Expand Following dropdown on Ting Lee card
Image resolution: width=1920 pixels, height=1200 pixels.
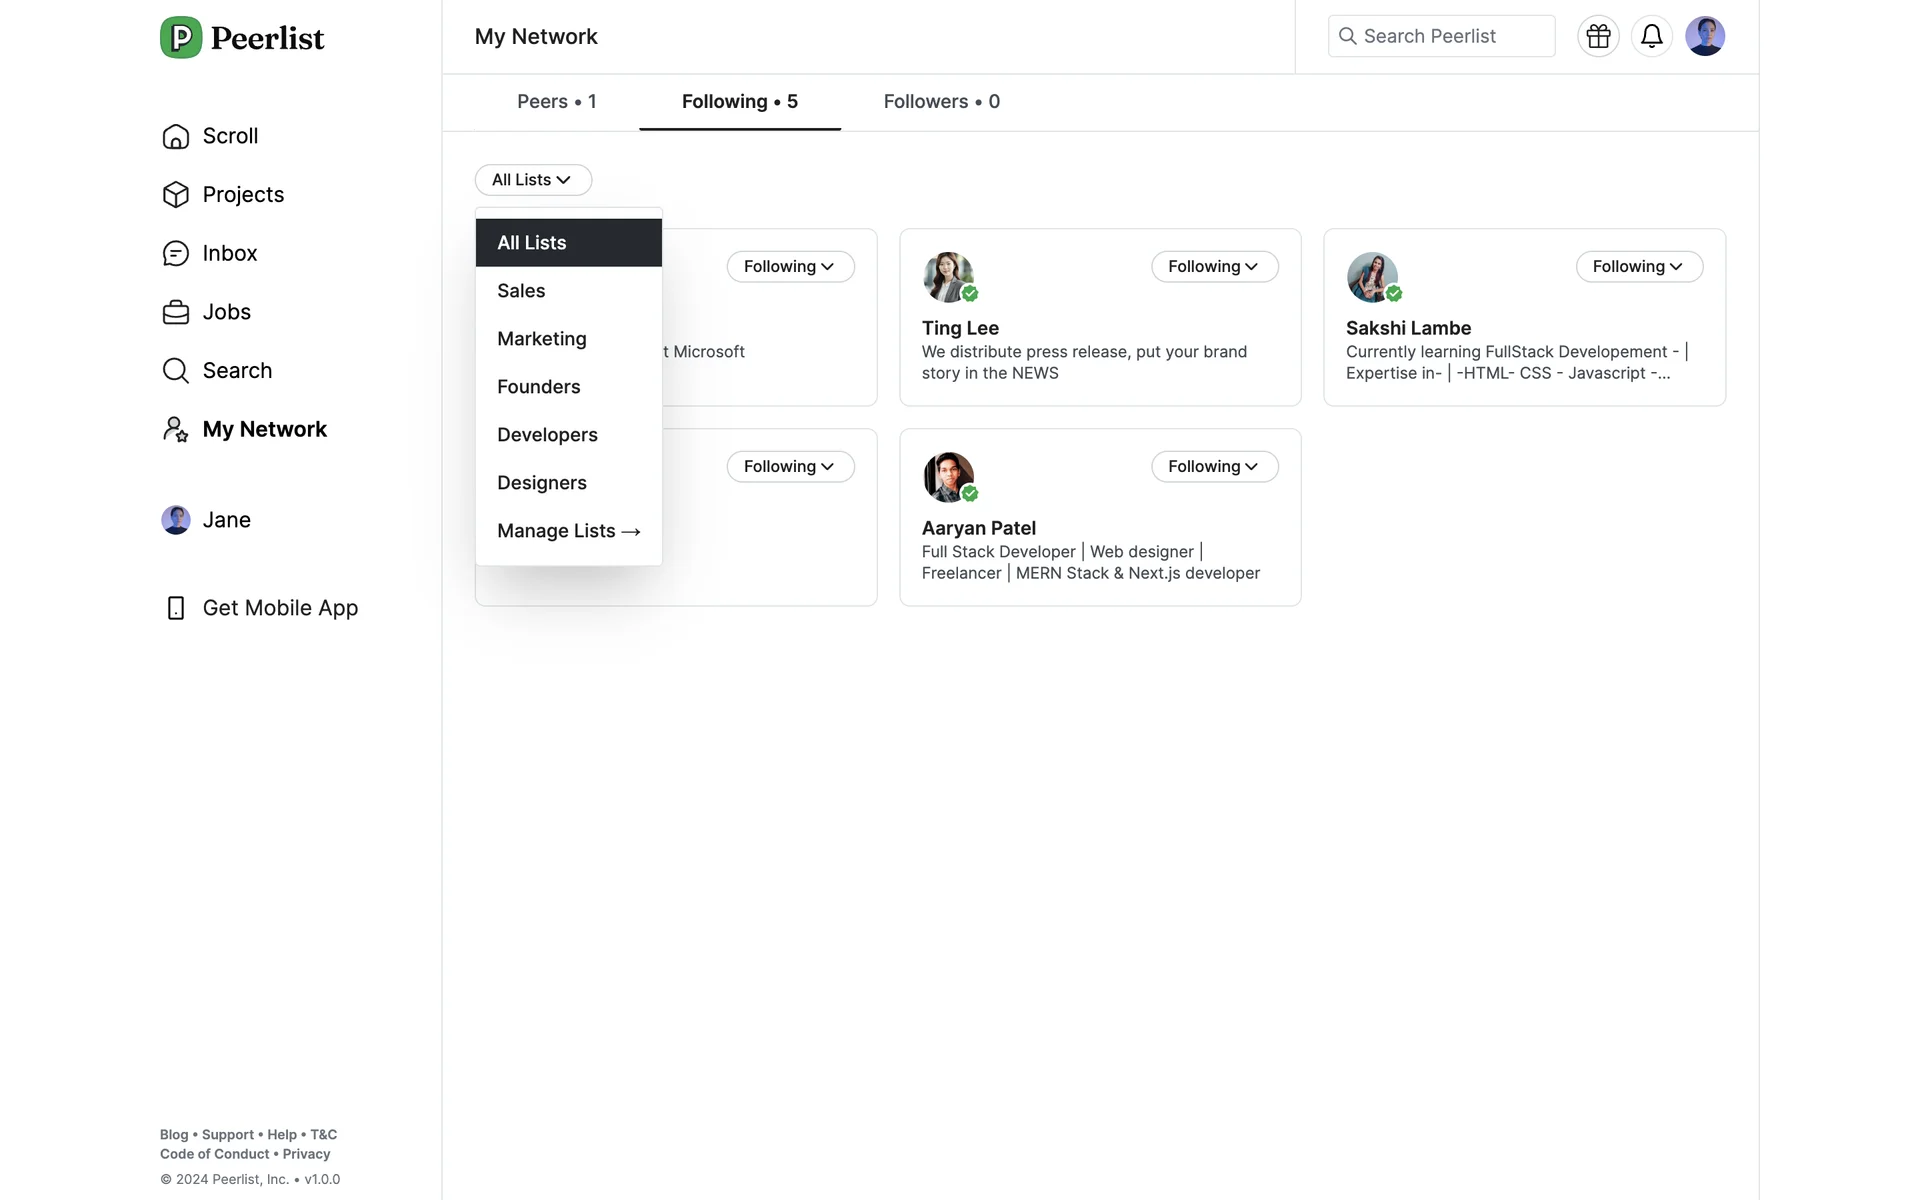[x=1214, y=267]
